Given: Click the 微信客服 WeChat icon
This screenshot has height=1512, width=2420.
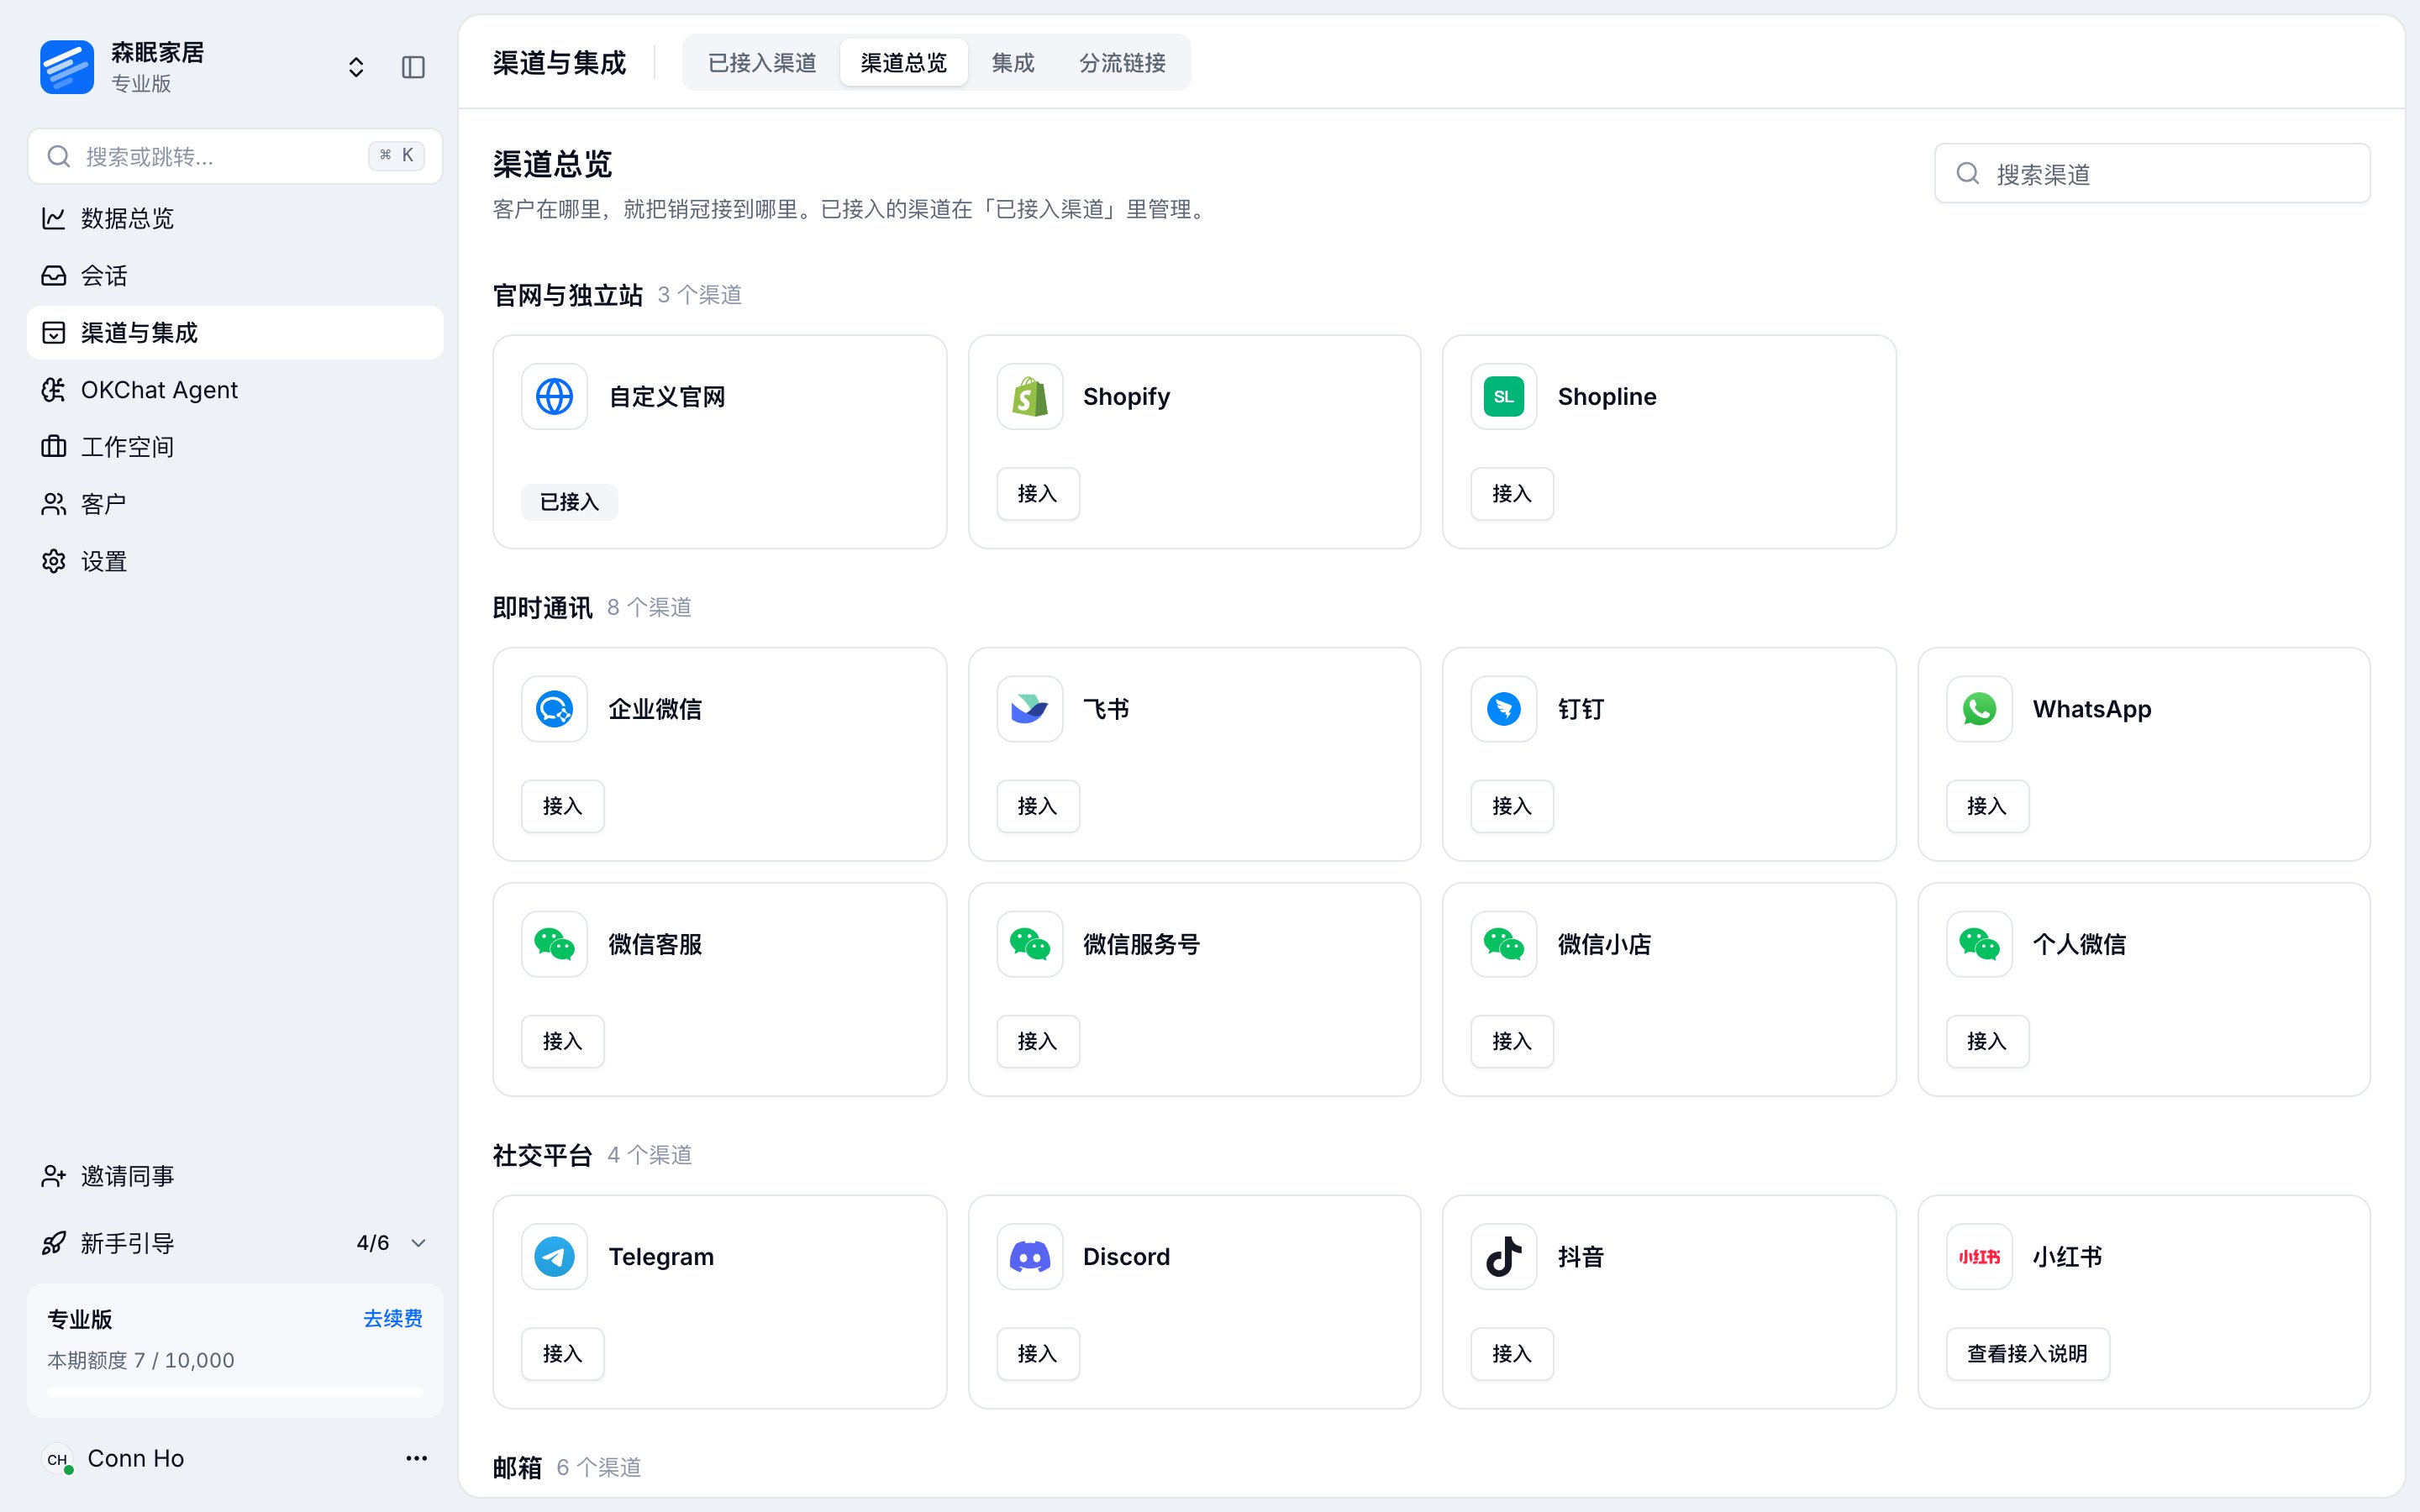Looking at the screenshot, I should [x=554, y=944].
